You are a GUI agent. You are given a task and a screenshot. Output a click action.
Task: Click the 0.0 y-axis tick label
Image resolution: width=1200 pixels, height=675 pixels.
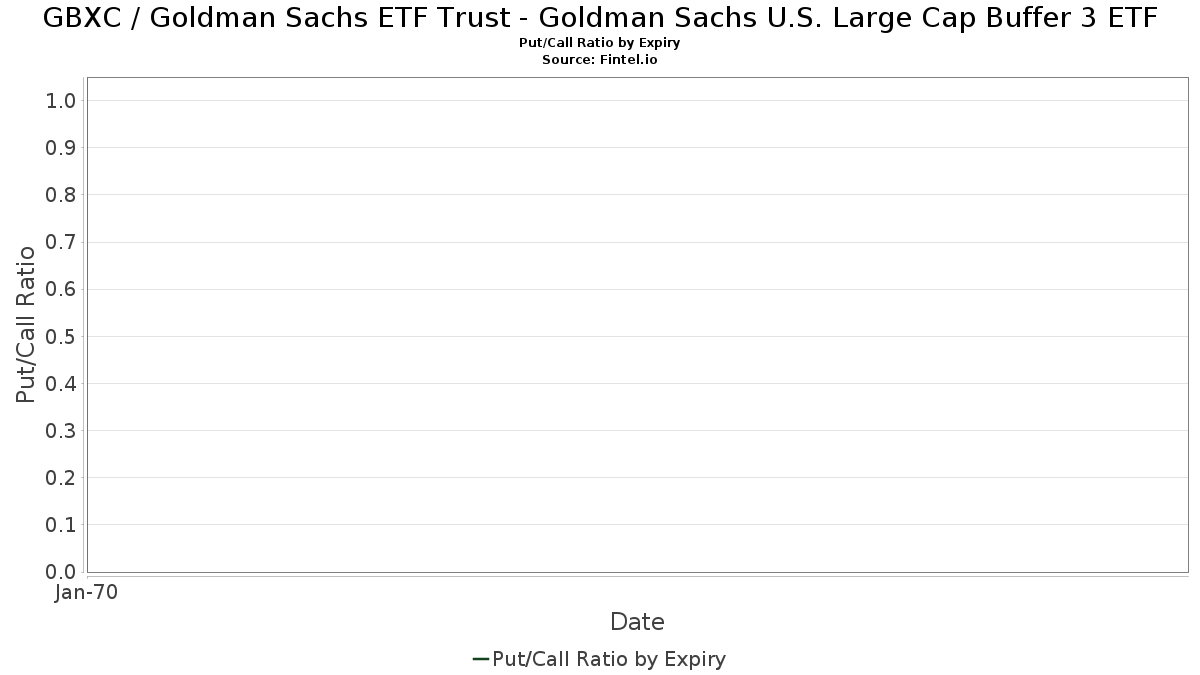point(61,572)
